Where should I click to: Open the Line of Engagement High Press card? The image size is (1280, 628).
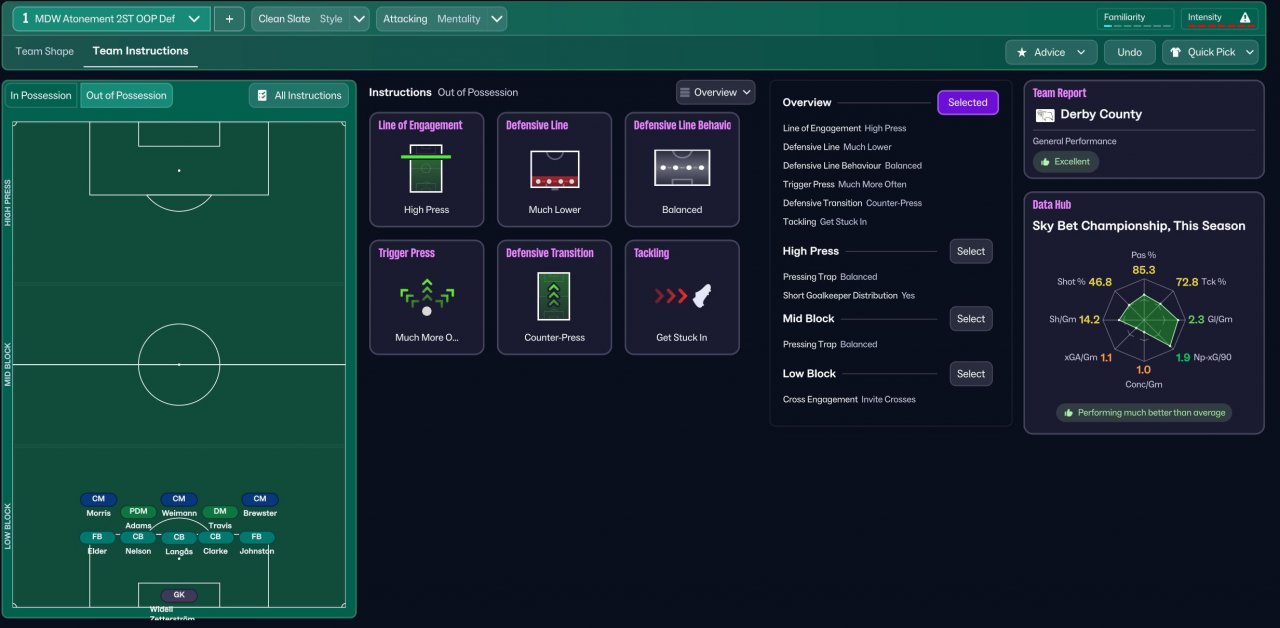427,169
